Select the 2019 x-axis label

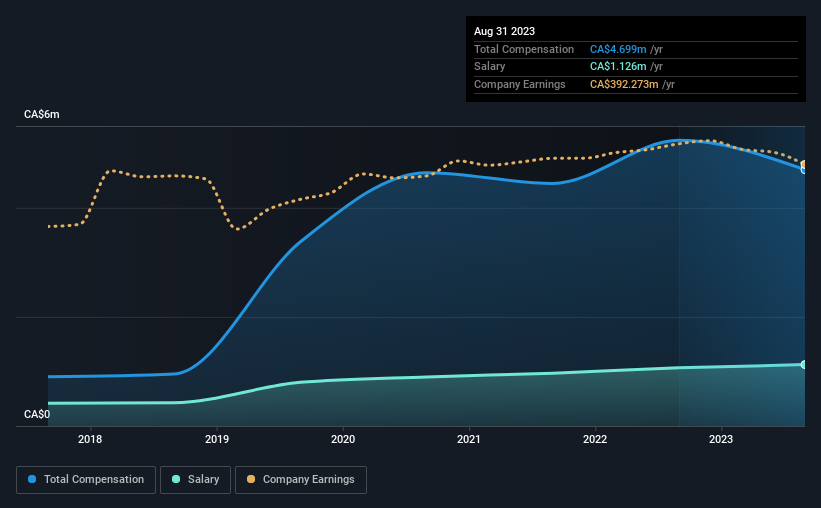[217, 439]
